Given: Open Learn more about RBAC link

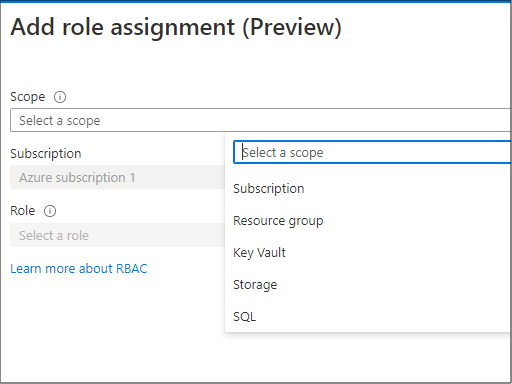Looking at the screenshot, I should tap(79, 269).
